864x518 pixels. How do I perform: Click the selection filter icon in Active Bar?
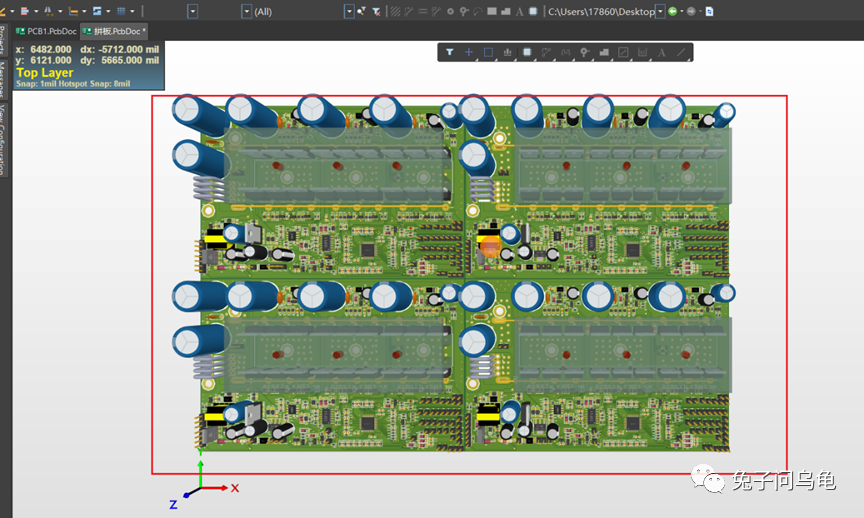tap(450, 52)
